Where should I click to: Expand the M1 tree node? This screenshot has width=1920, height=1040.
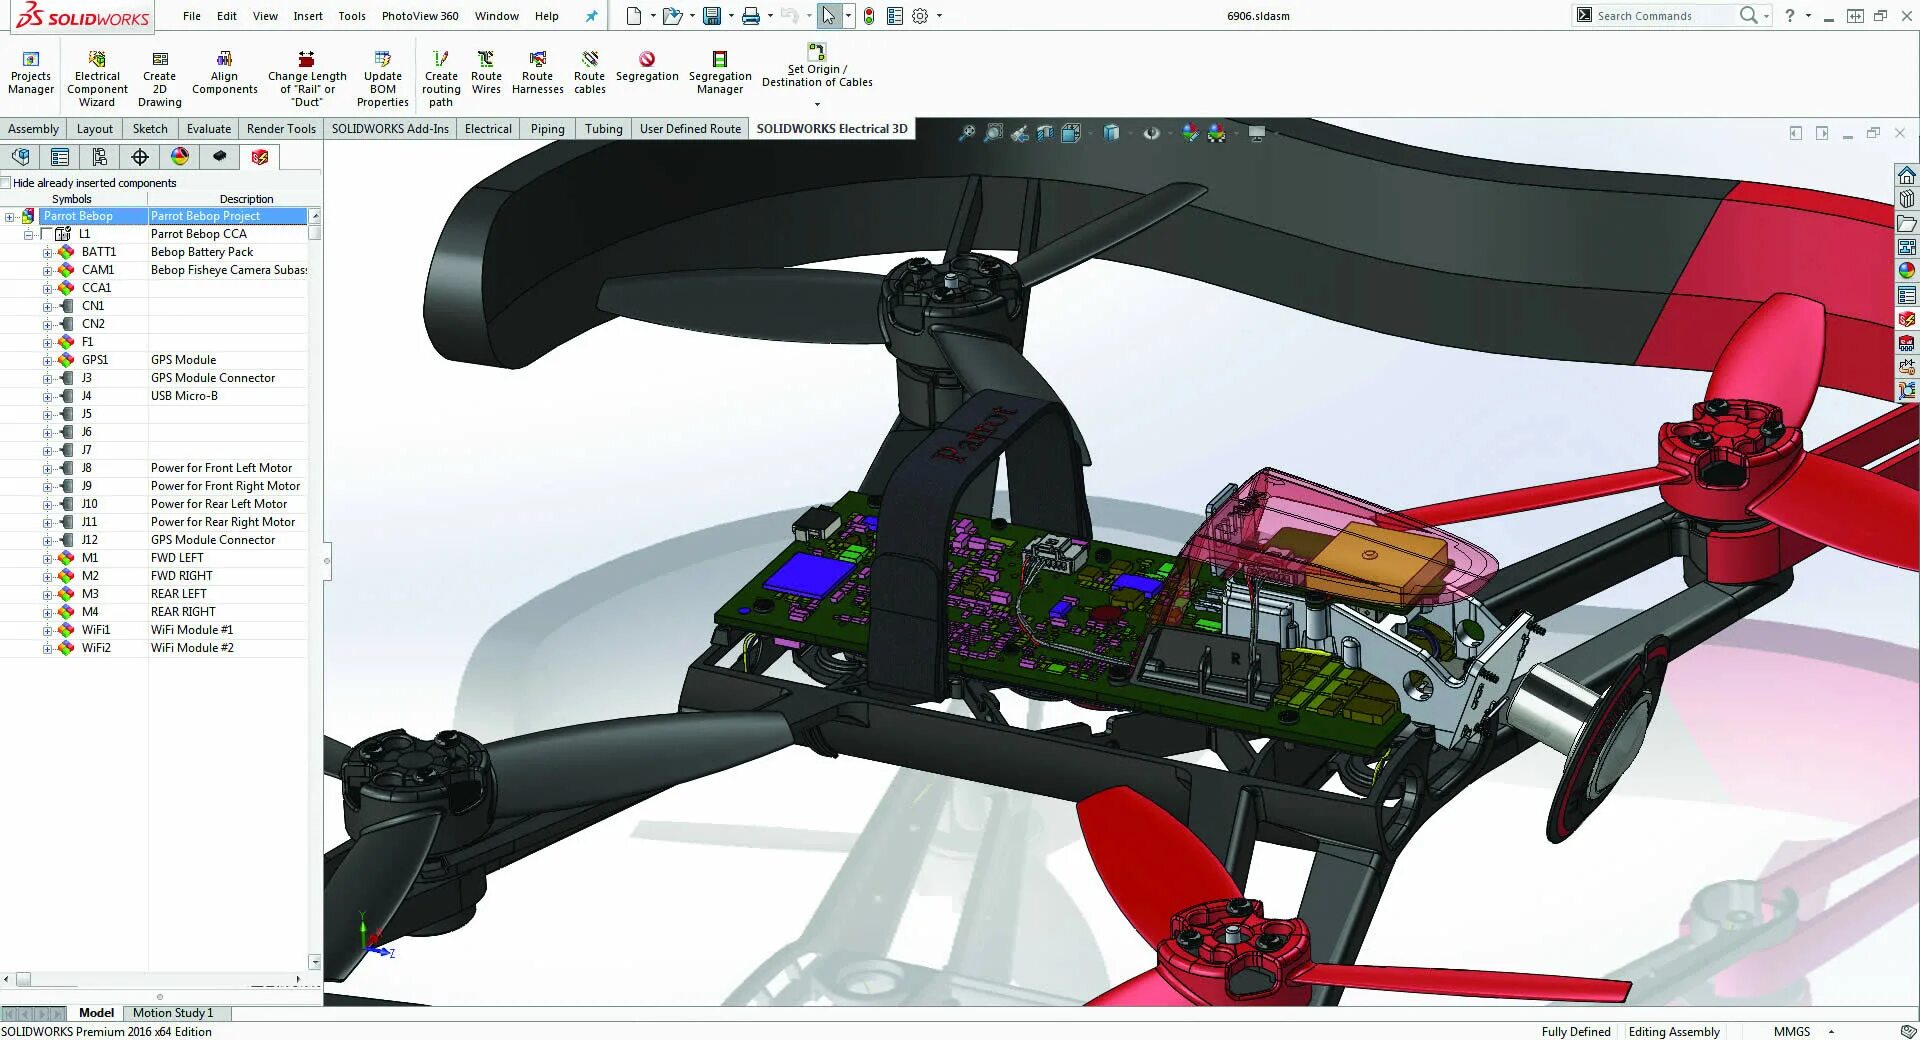[x=47, y=559]
